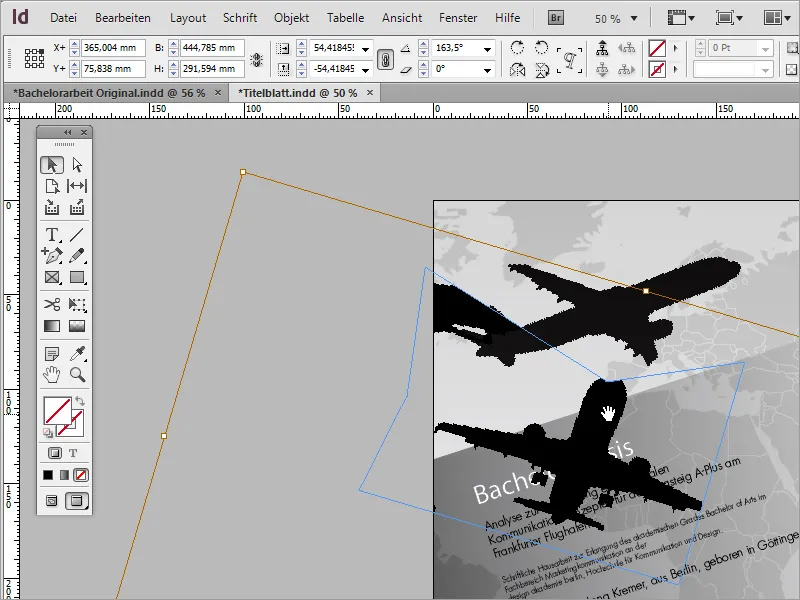This screenshot has height=600, width=800.
Task: Choose the Zoom magnifier tool
Action: tap(77, 374)
